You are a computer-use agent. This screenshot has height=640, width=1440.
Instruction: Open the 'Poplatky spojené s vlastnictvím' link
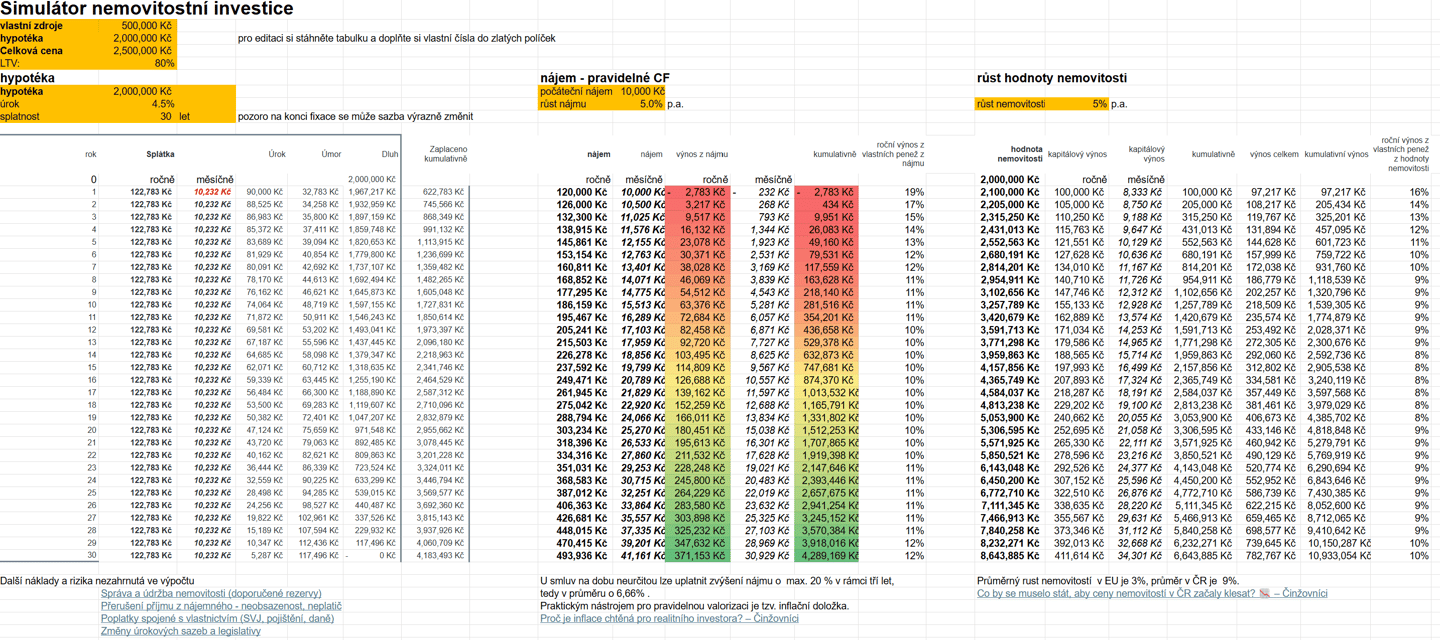pos(218,619)
